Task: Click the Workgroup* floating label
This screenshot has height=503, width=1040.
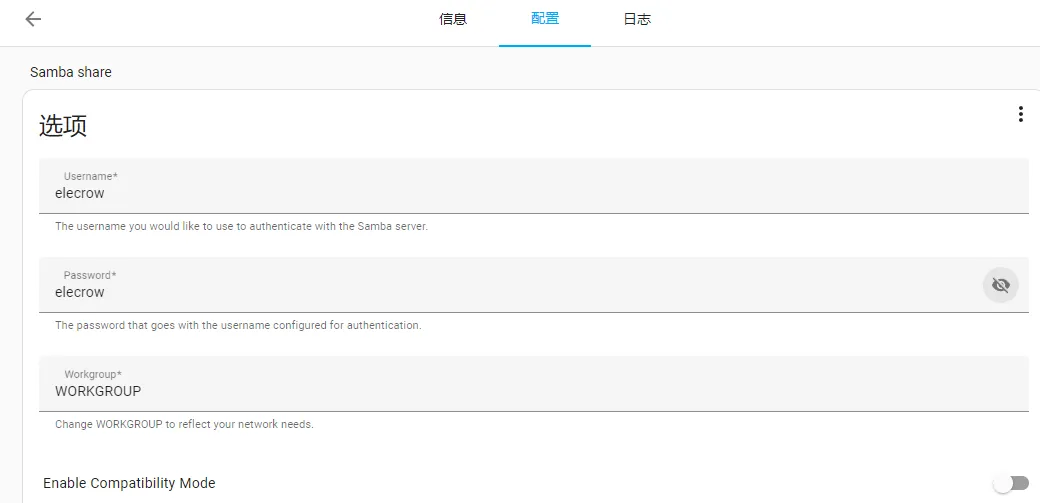Action: tap(93, 374)
